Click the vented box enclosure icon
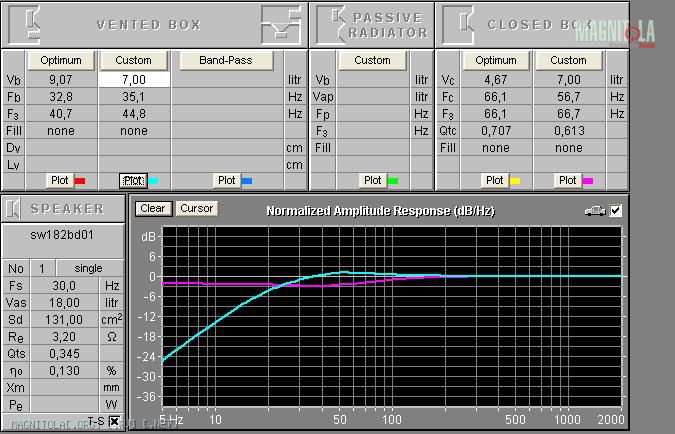The width and height of the screenshot is (675, 434). [25, 25]
